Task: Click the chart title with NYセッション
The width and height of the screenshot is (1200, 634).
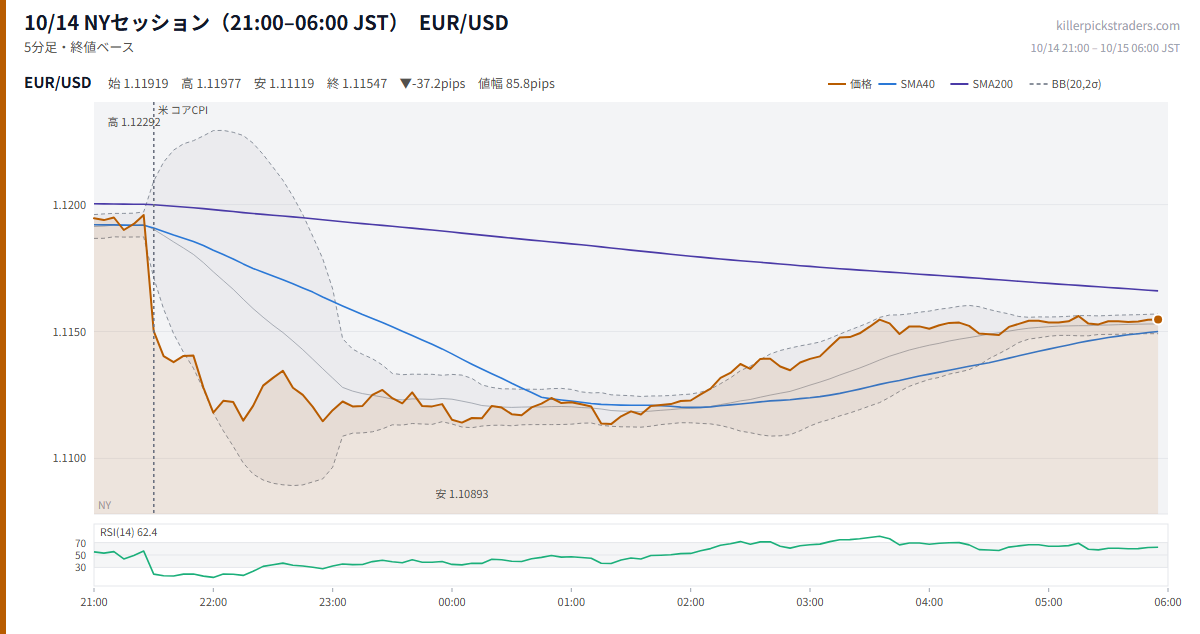Action: click(x=266, y=22)
